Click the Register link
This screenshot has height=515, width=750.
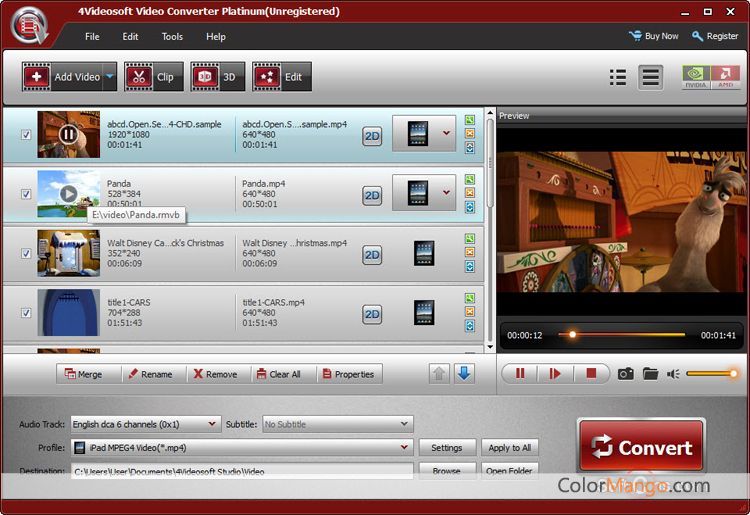click(x=715, y=36)
